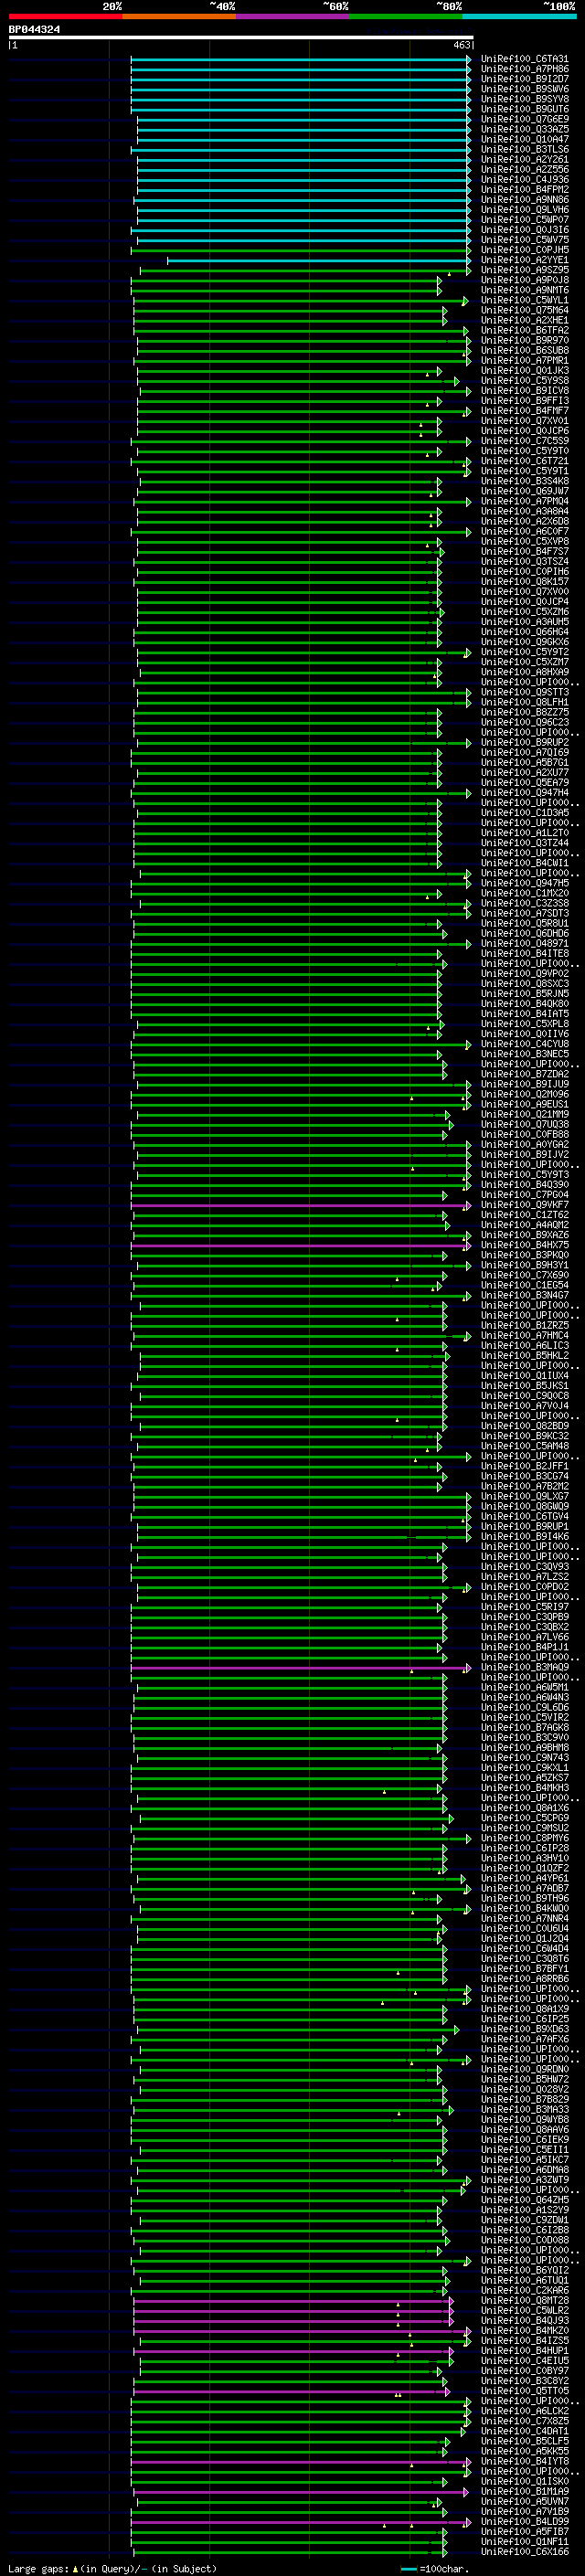Select hit label UniRef100_B4FPM2
585x2576 pixels.
pyautogui.click(x=525, y=190)
